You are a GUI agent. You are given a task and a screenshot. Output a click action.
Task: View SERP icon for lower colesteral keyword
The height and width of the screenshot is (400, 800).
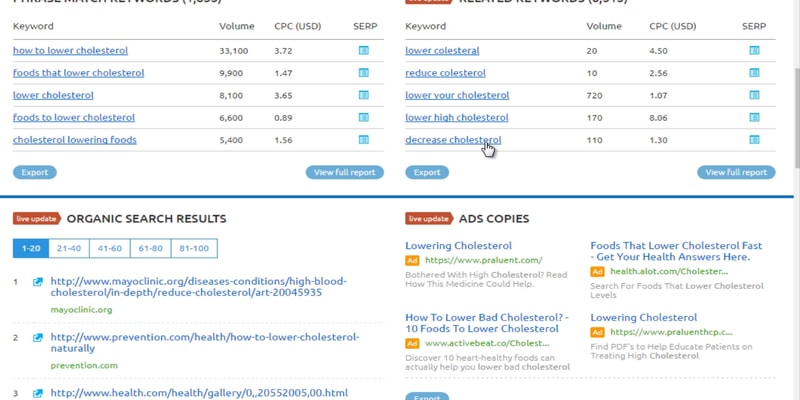[755, 50]
